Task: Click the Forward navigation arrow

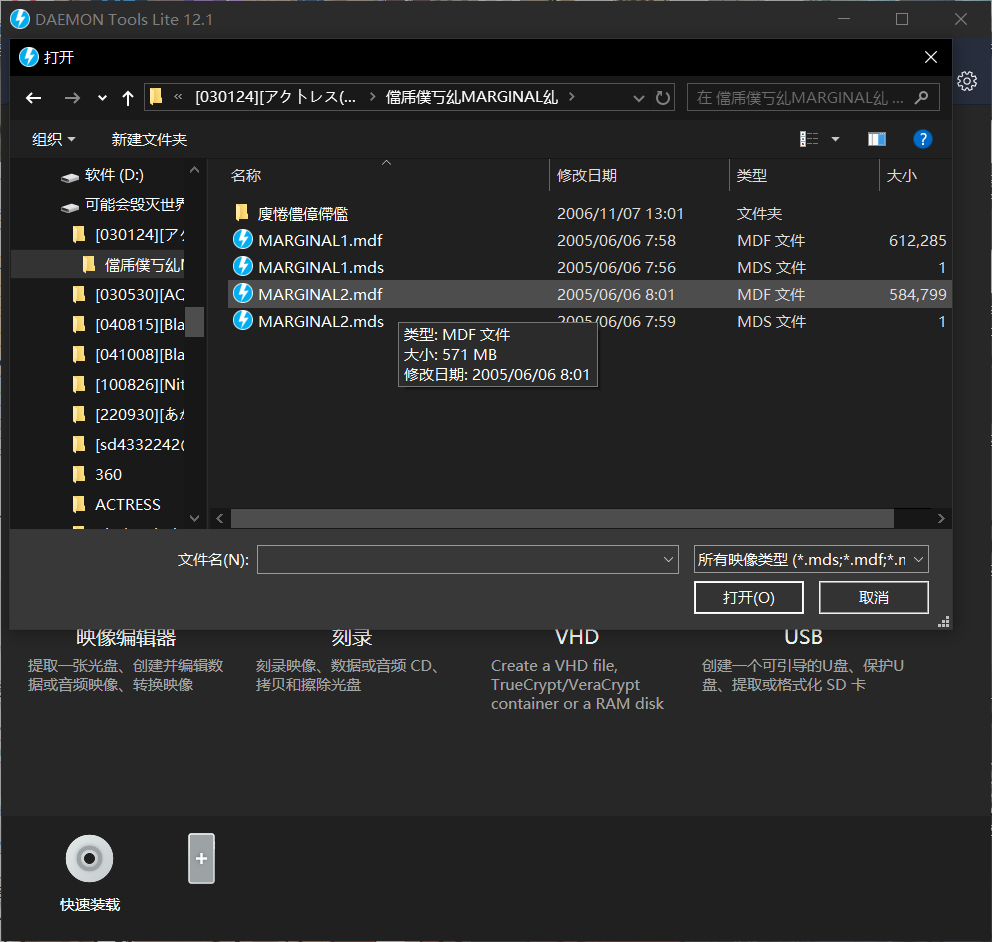Action: point(72,98)
